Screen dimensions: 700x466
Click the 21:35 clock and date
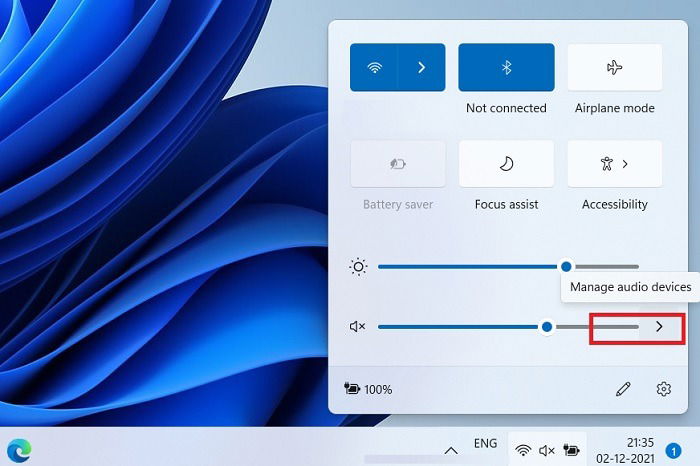click(x=625, y=450)
